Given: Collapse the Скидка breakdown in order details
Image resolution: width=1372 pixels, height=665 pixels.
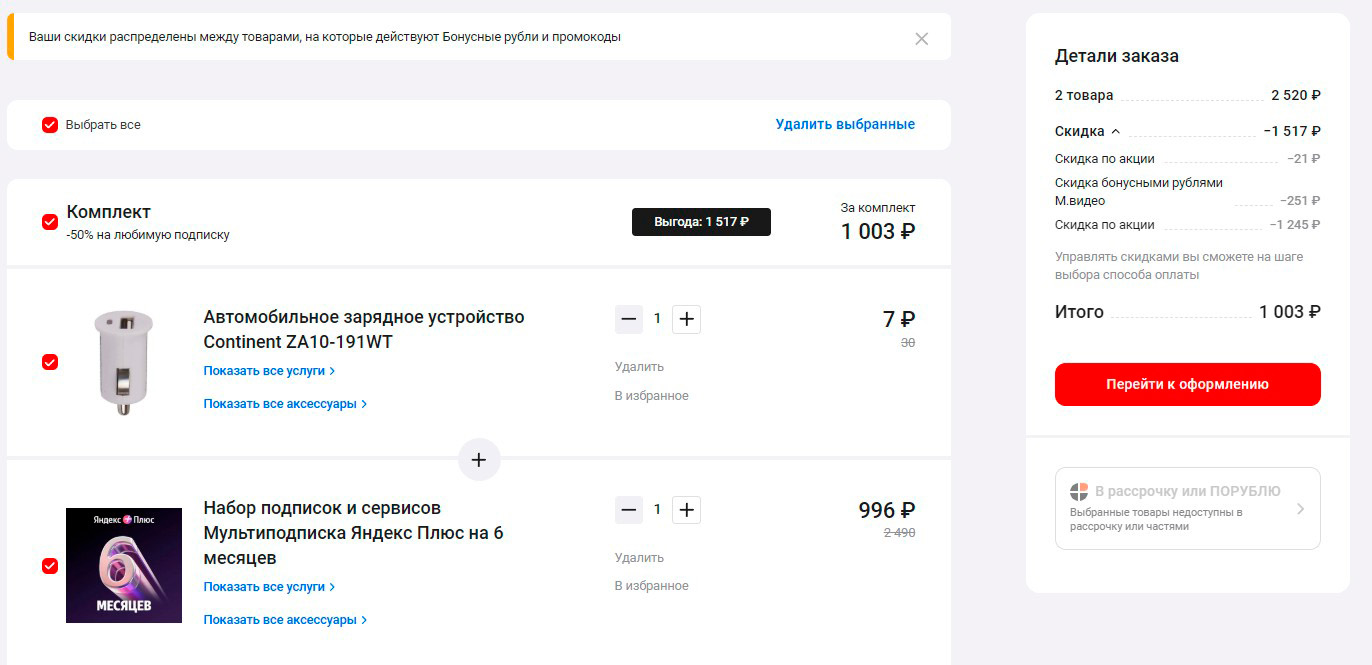Looking at the screenshot, I should pyautogui.click(x=1115, y=131).
